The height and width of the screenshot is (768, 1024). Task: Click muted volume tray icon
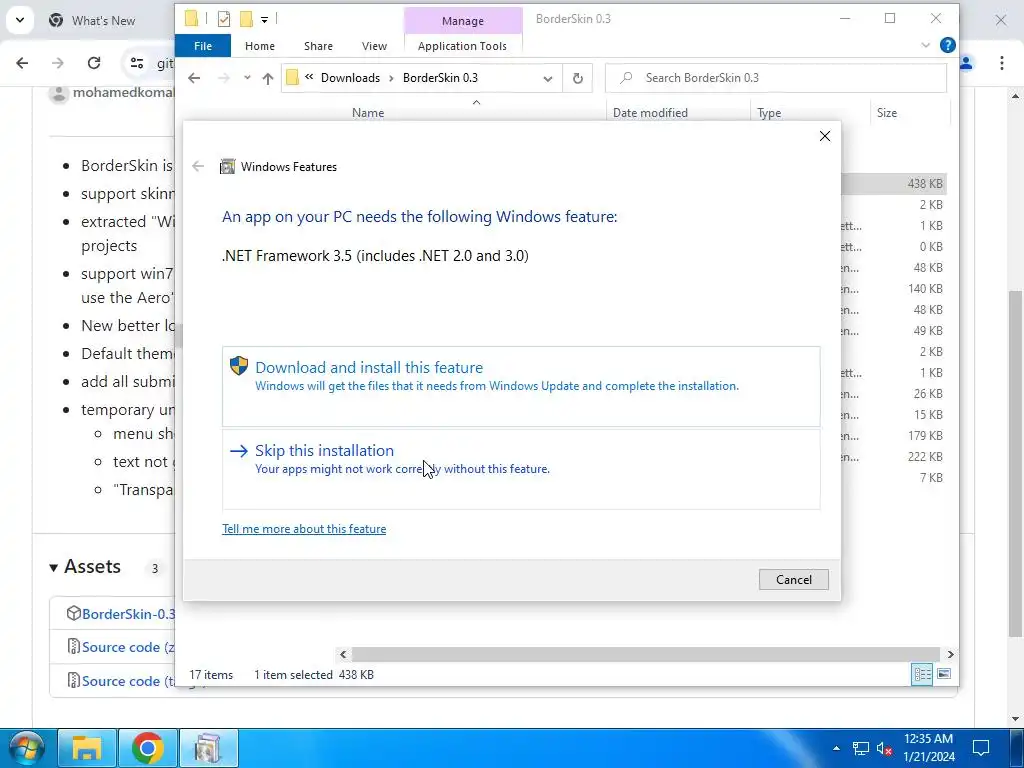click(884, 748)
